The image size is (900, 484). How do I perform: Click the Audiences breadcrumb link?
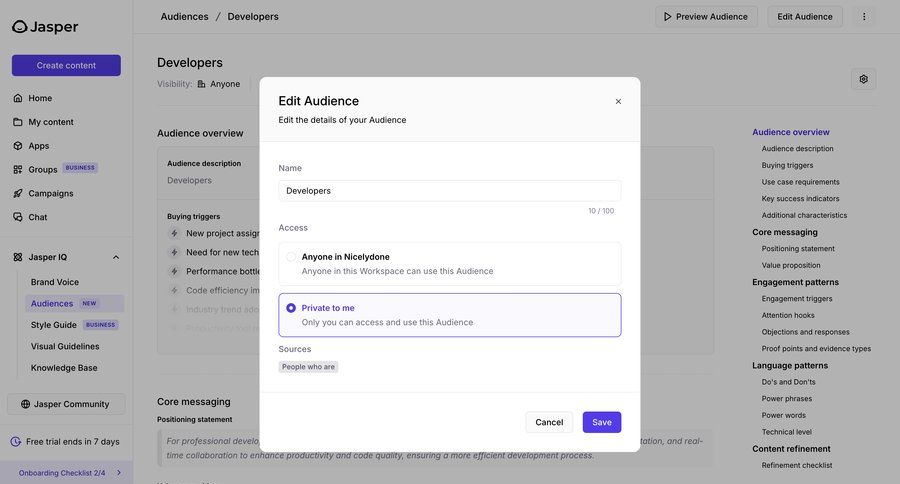click(184, 17)
